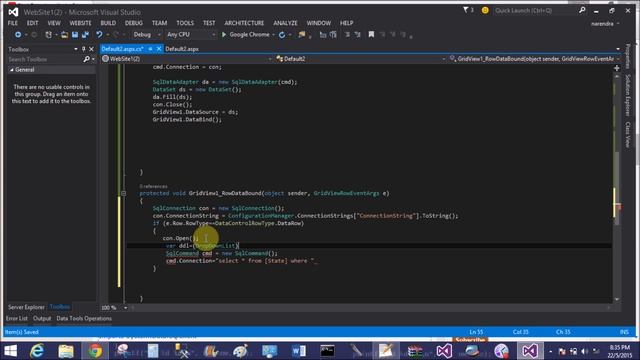Open the WEBSITE menu

coord(80,23)
